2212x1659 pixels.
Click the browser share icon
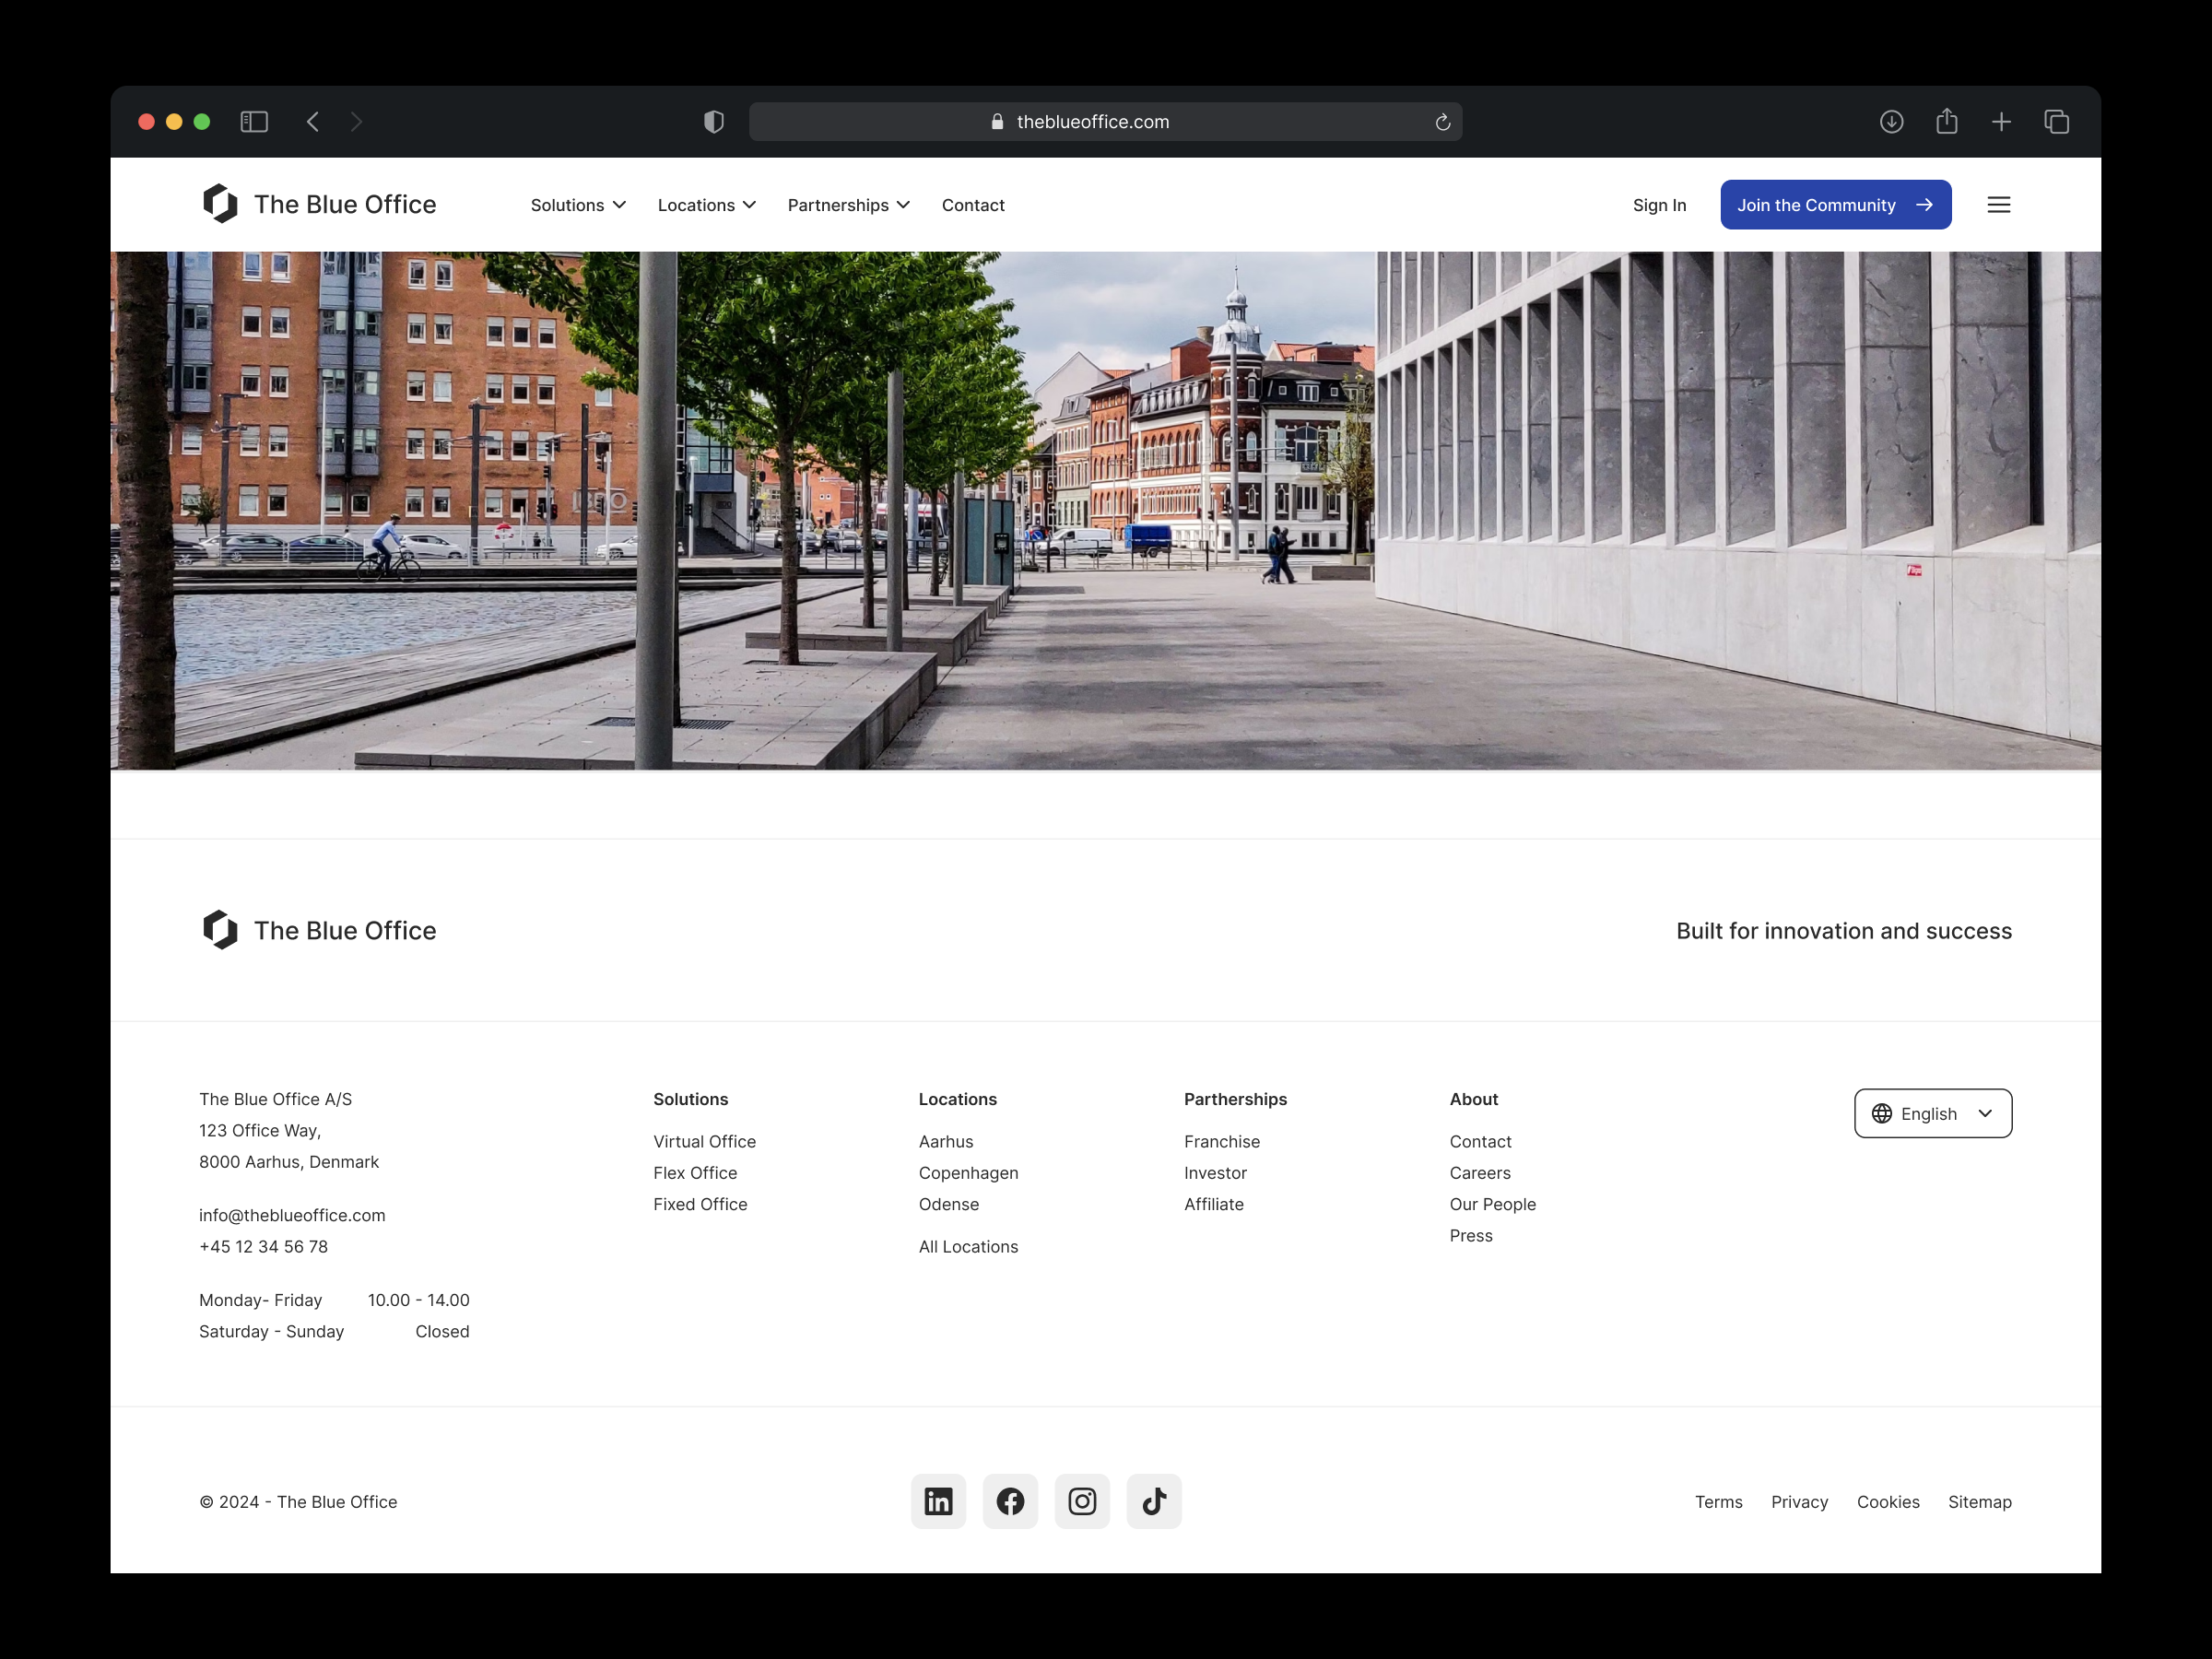tap(1946, 121)
